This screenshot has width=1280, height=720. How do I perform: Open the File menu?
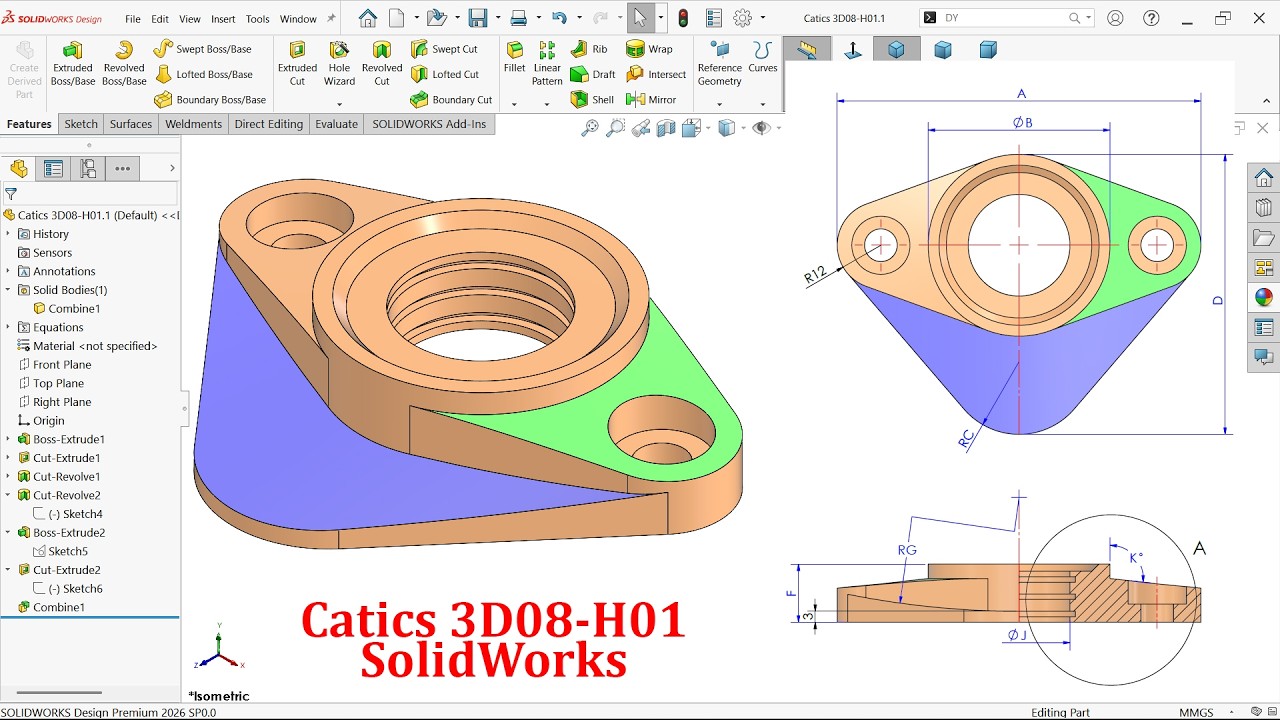[x=133, y=19]
